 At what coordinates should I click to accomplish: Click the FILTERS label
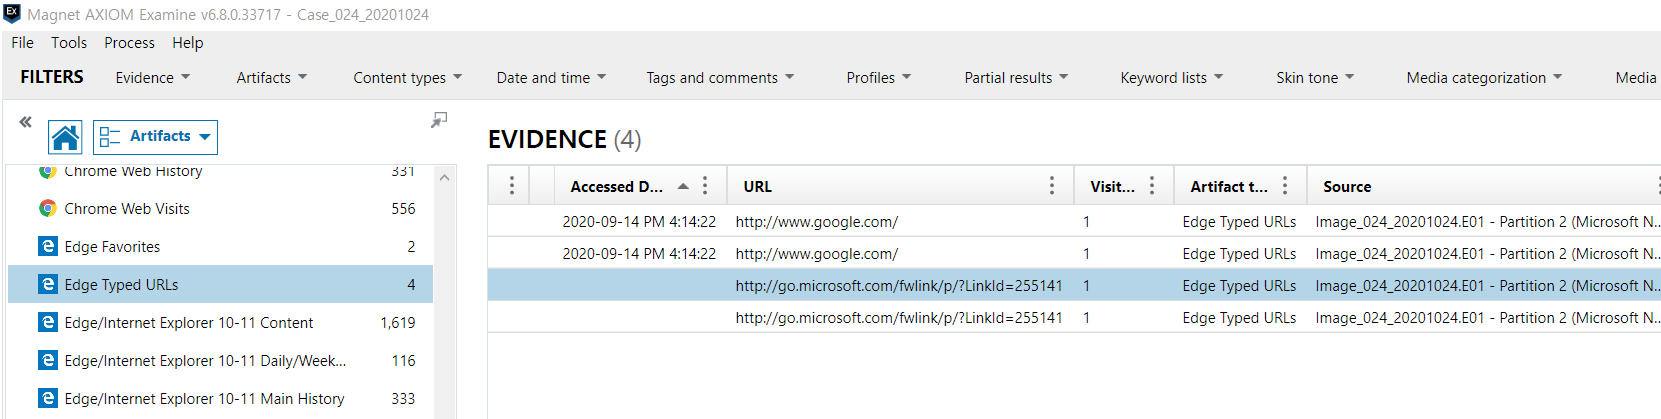[x=52, y=77]
